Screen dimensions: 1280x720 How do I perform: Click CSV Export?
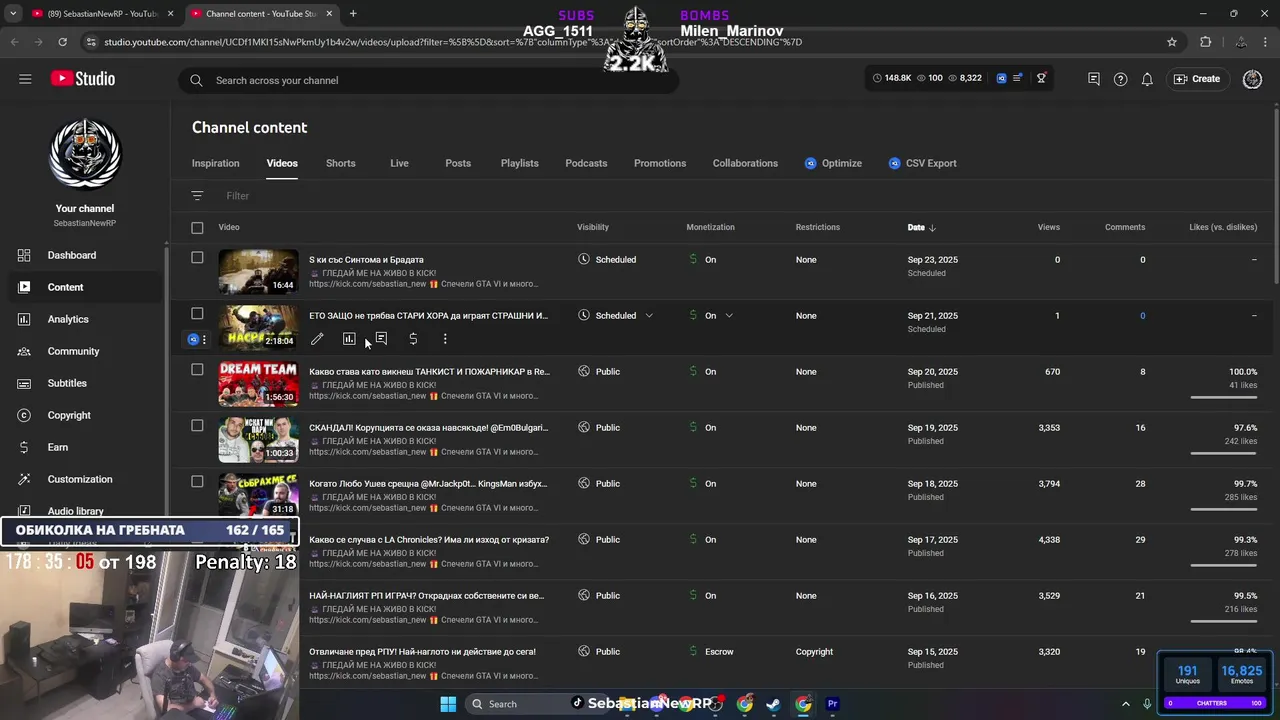(x=922, y=163)
